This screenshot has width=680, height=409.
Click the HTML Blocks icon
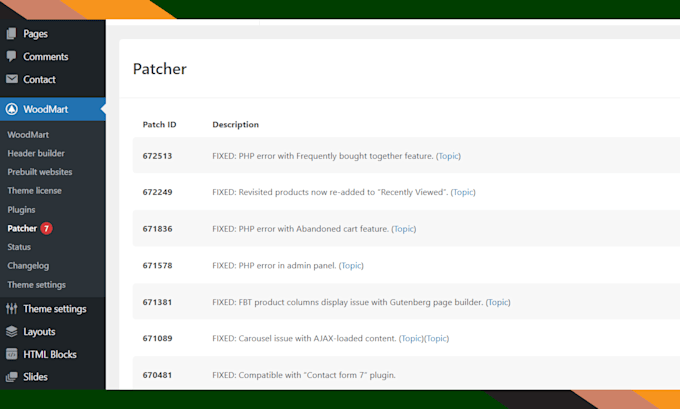pos(12,354)
